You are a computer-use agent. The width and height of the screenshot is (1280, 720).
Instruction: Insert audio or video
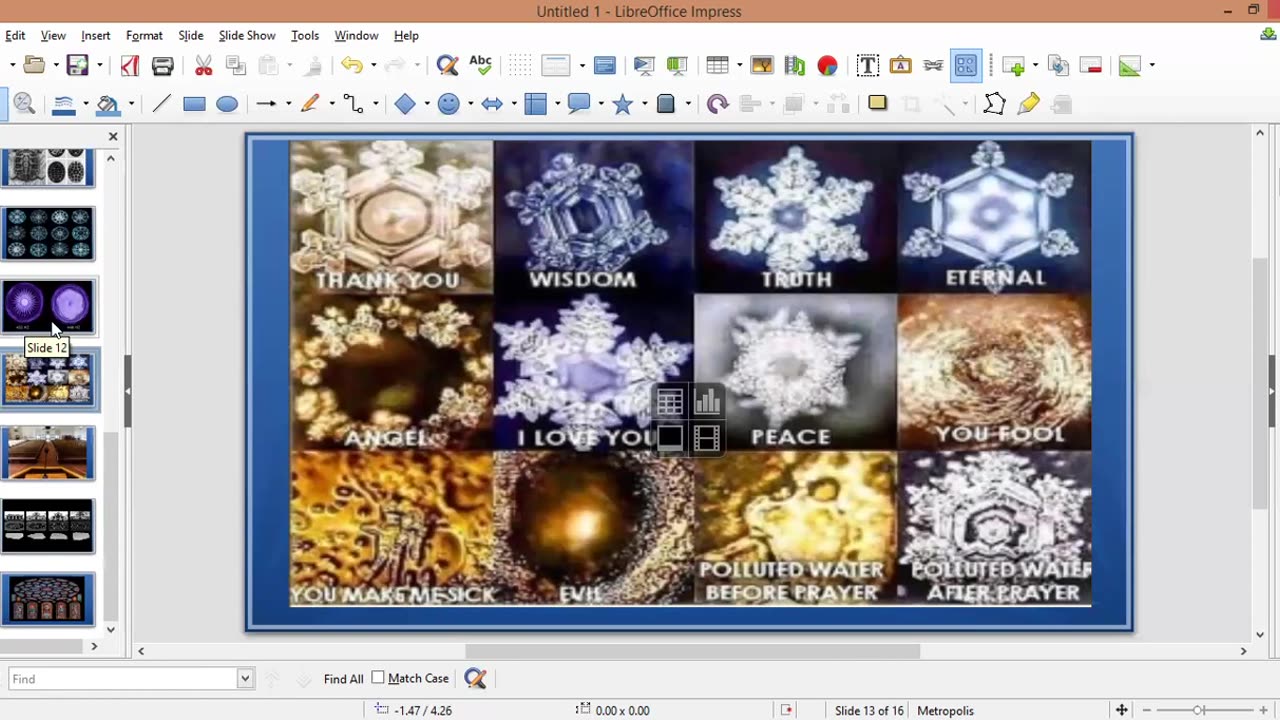point(795,66)
